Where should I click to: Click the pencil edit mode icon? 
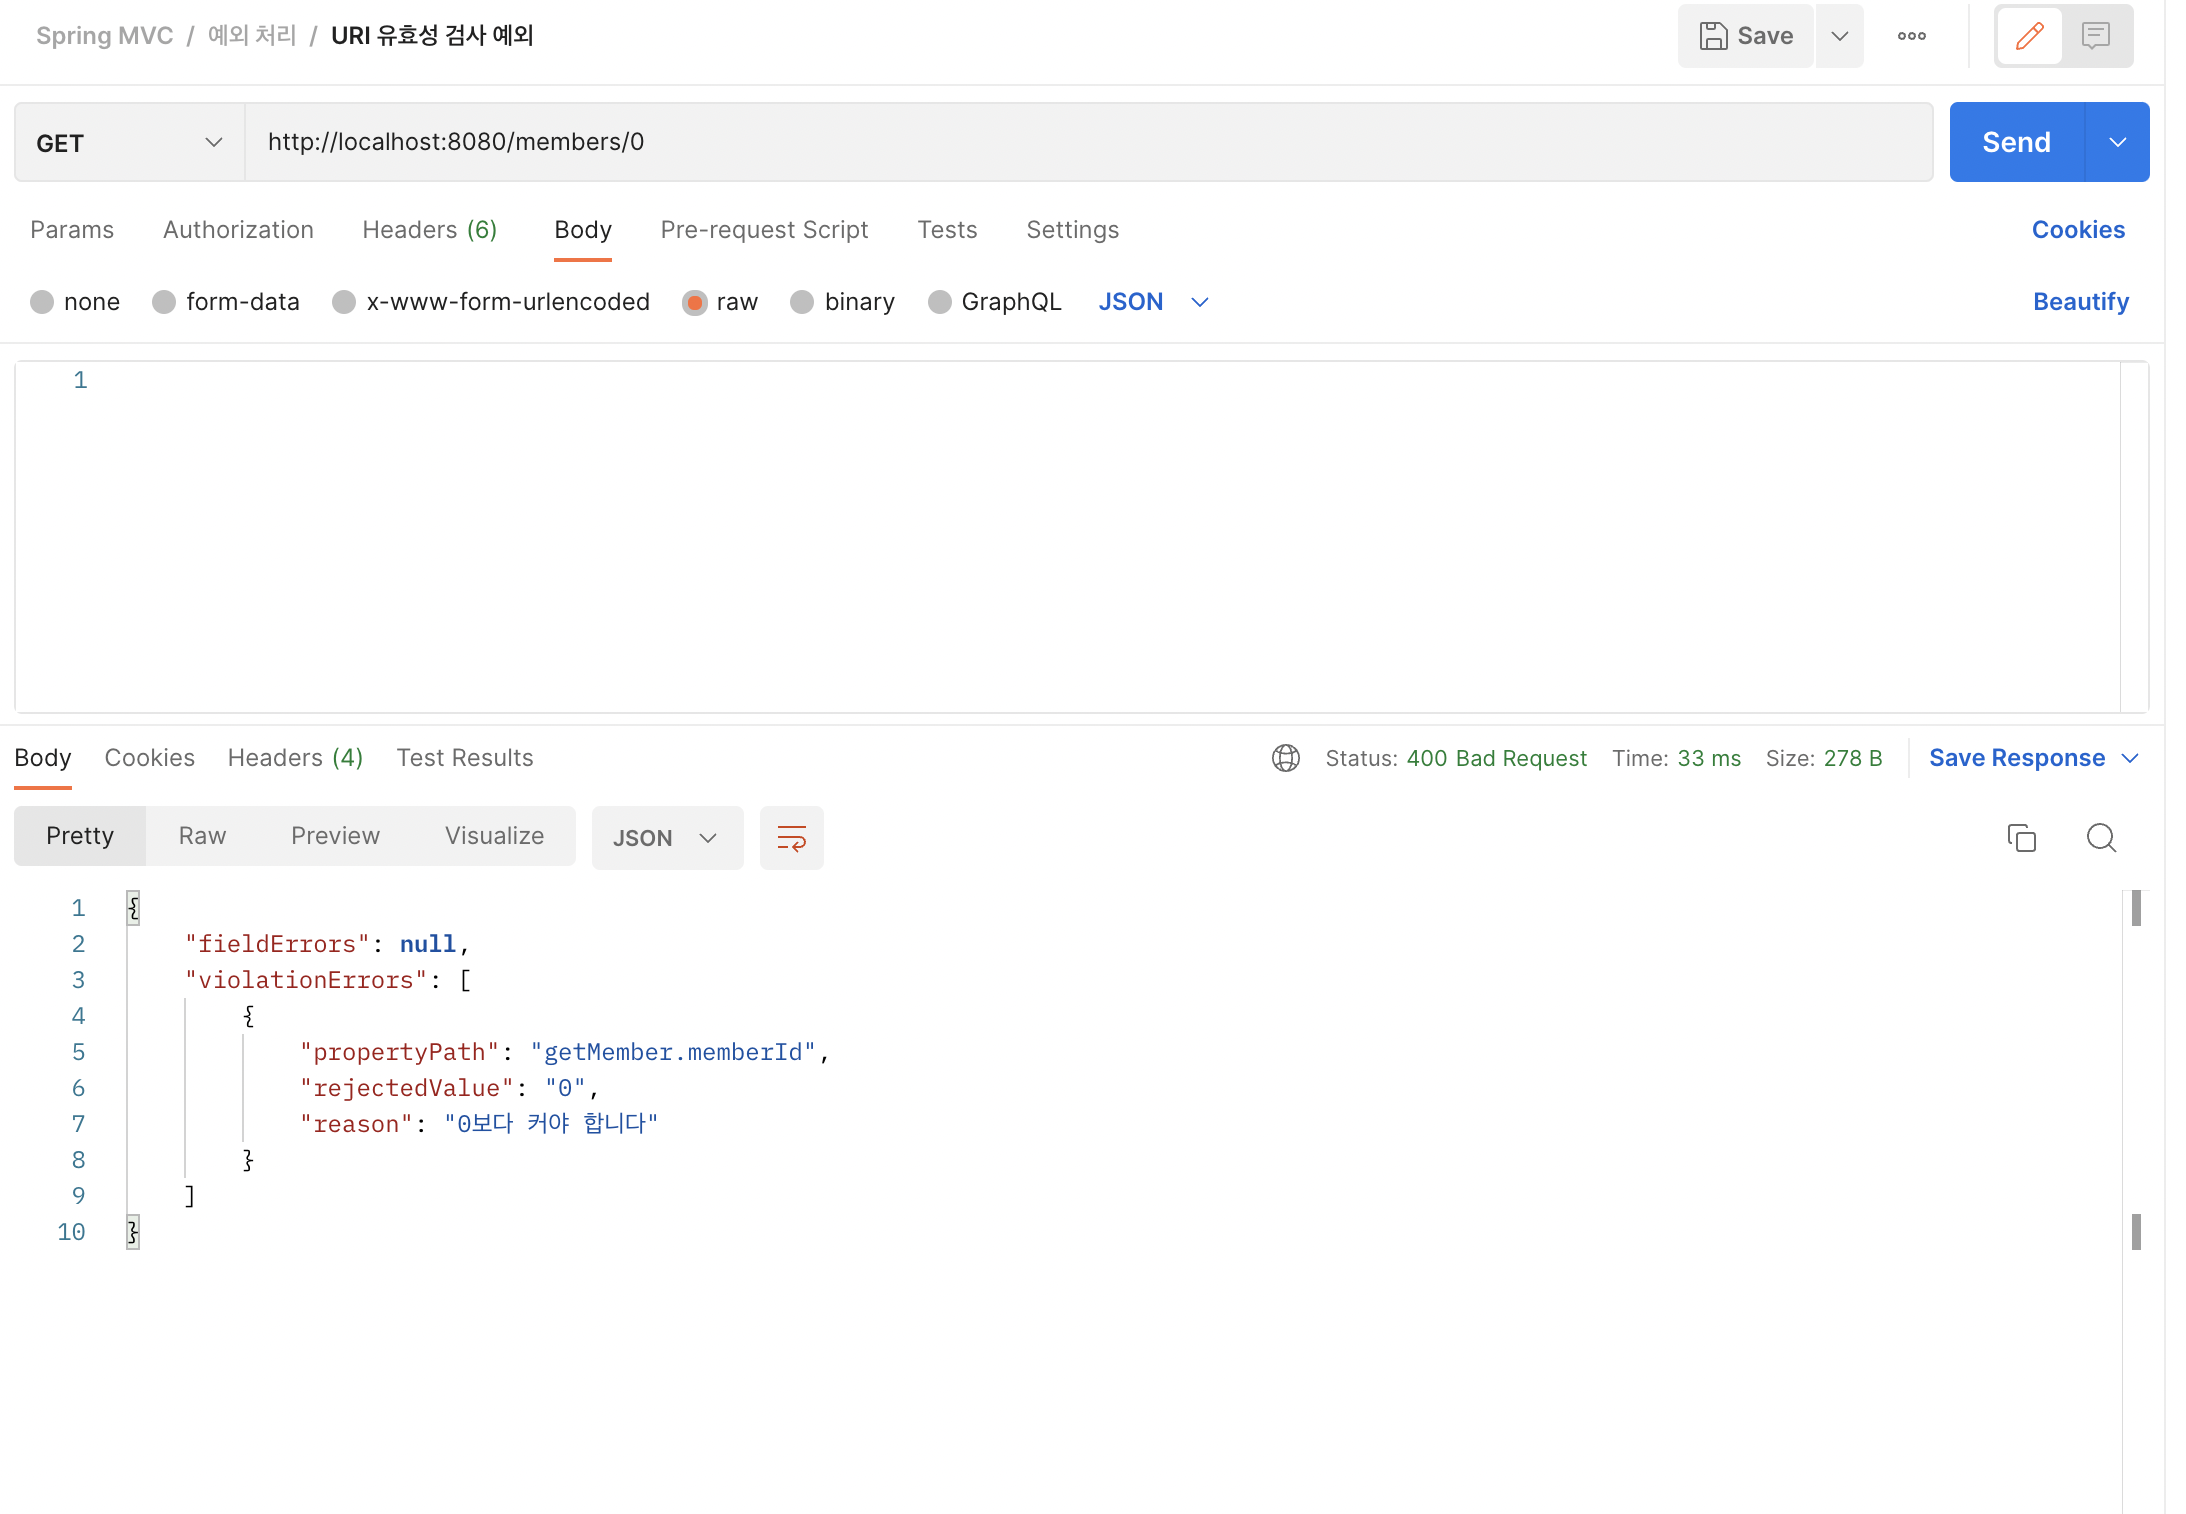(2029, 36)
